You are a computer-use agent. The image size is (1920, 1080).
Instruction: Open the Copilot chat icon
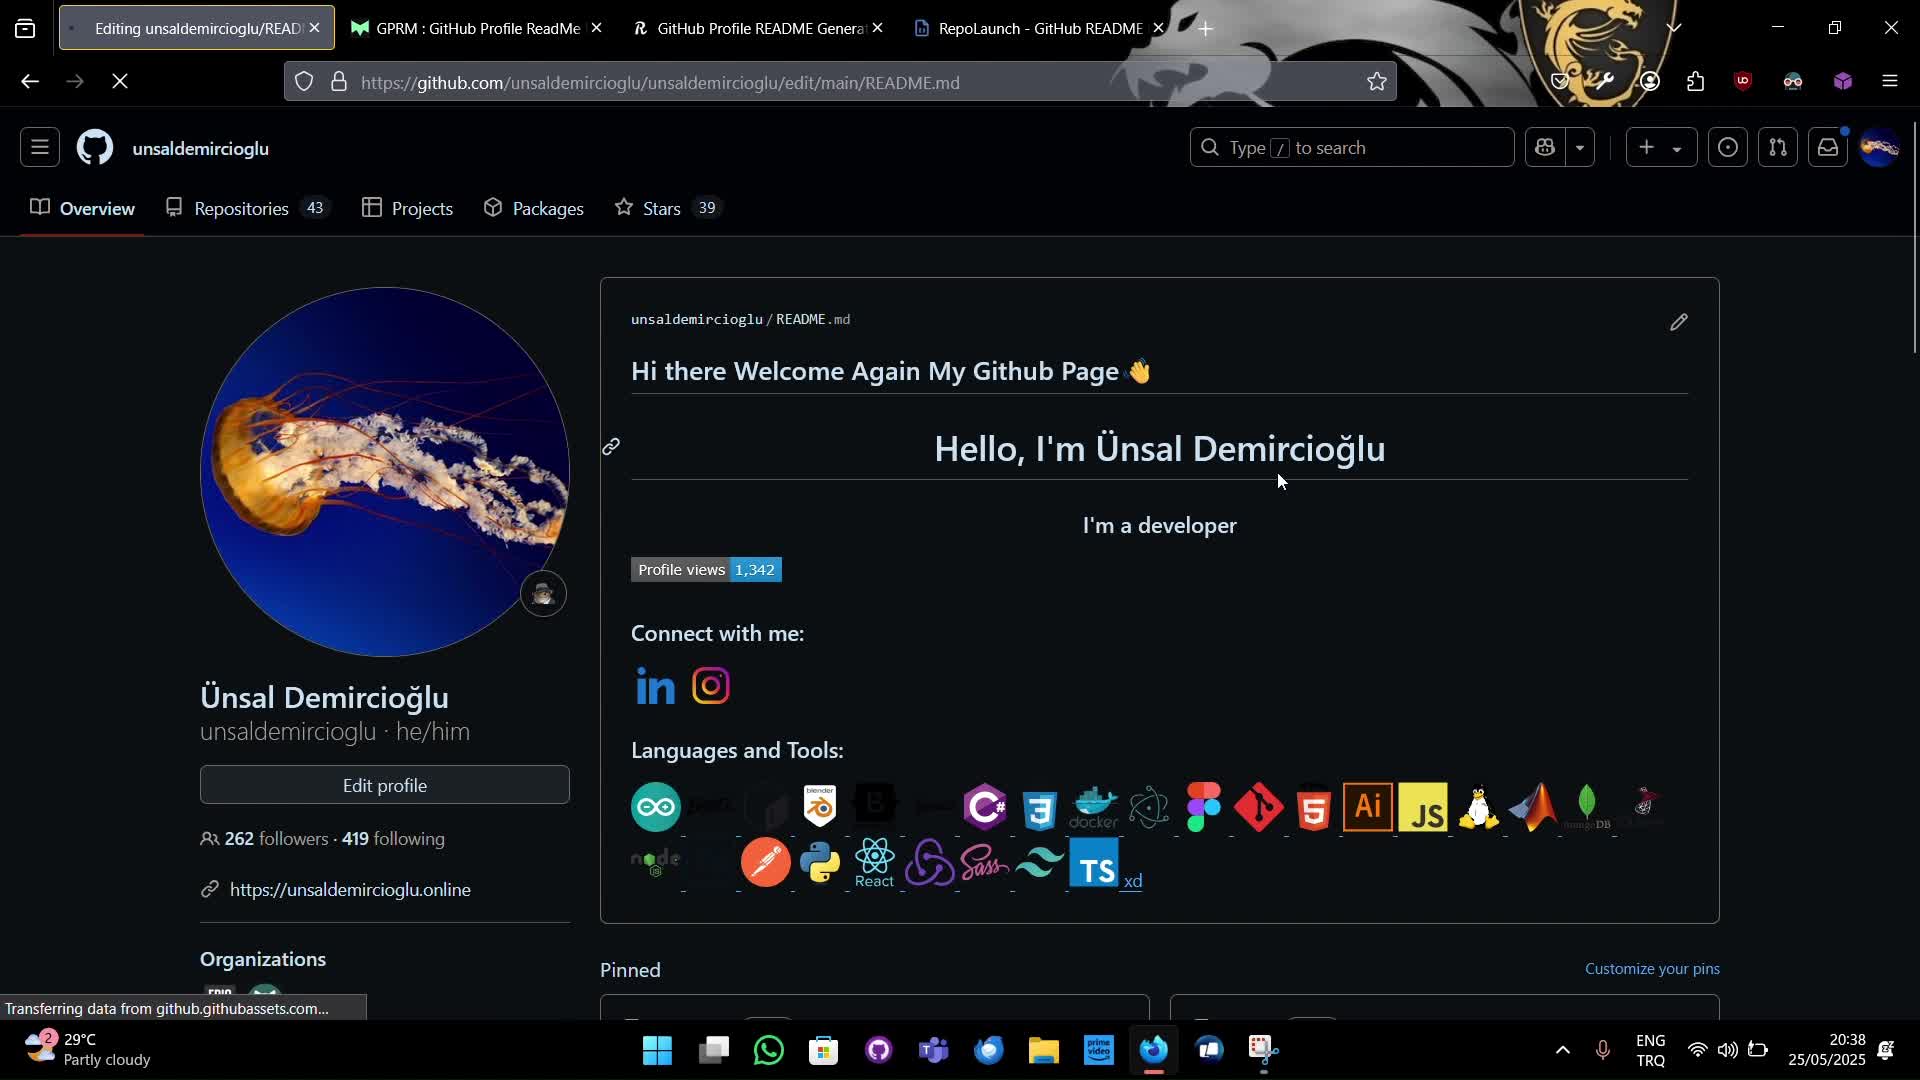click(x=1546, y=148)
